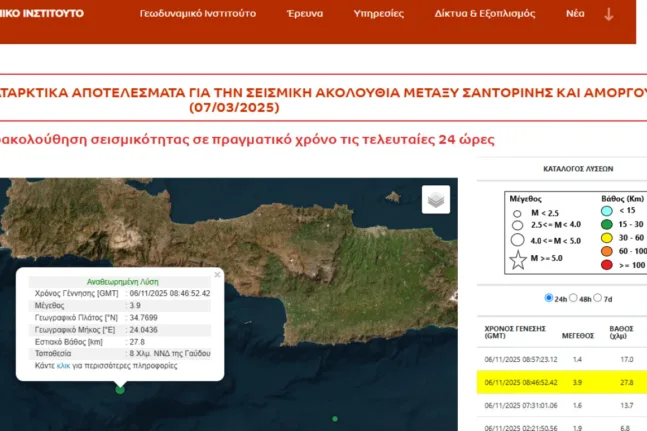Image resolution: width=647 pixels, height=431 pixels.
Task: Select the highlighted 3.9 magnitude earthquake row
Action: 560,381
